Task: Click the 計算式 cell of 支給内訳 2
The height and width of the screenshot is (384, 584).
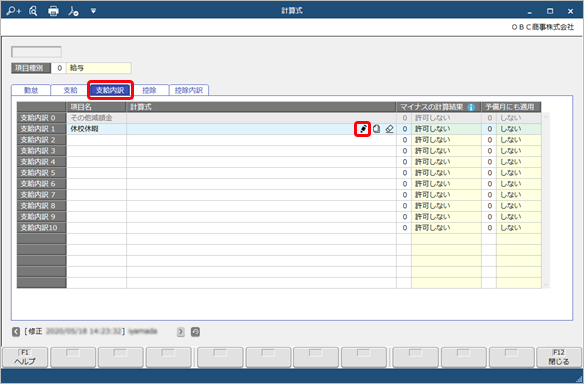Action: [261, 140]
